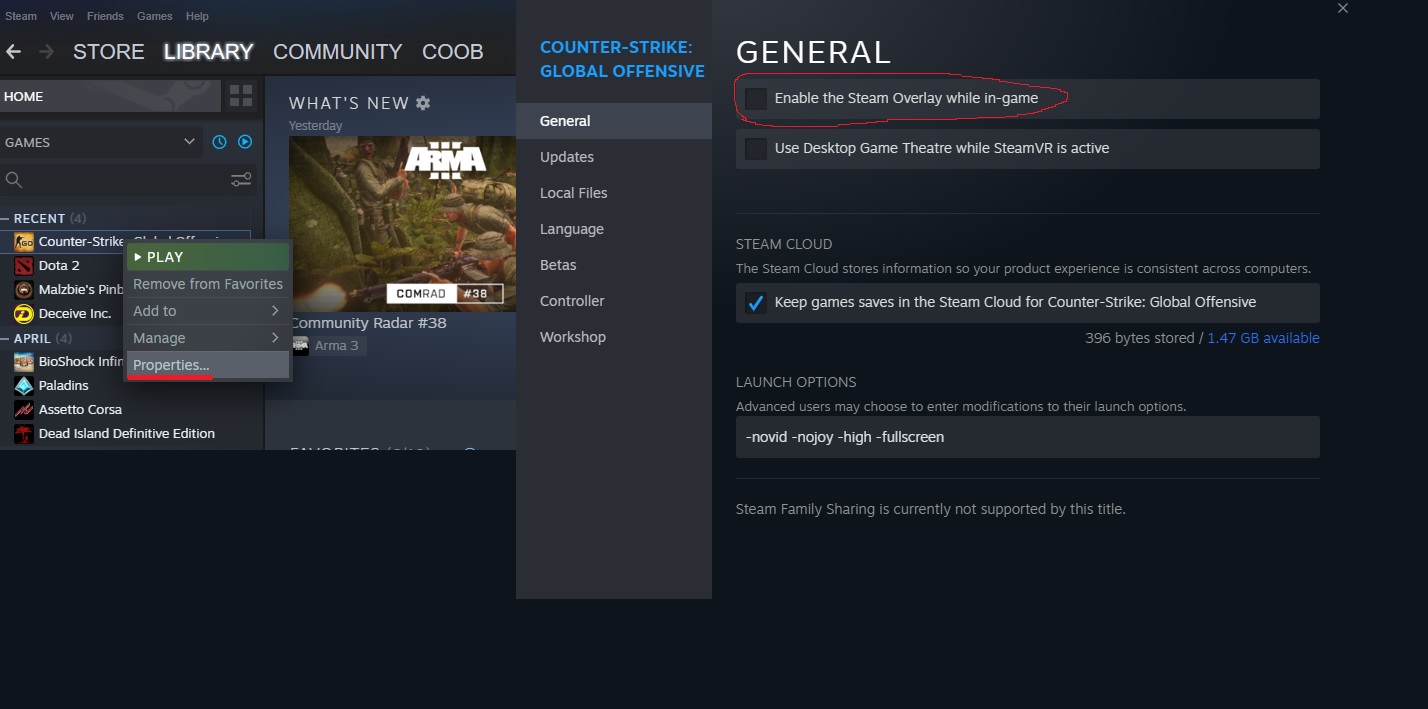Open What's New settings gear
Screen dimensions: 1428x709
[x=423, y=103]
